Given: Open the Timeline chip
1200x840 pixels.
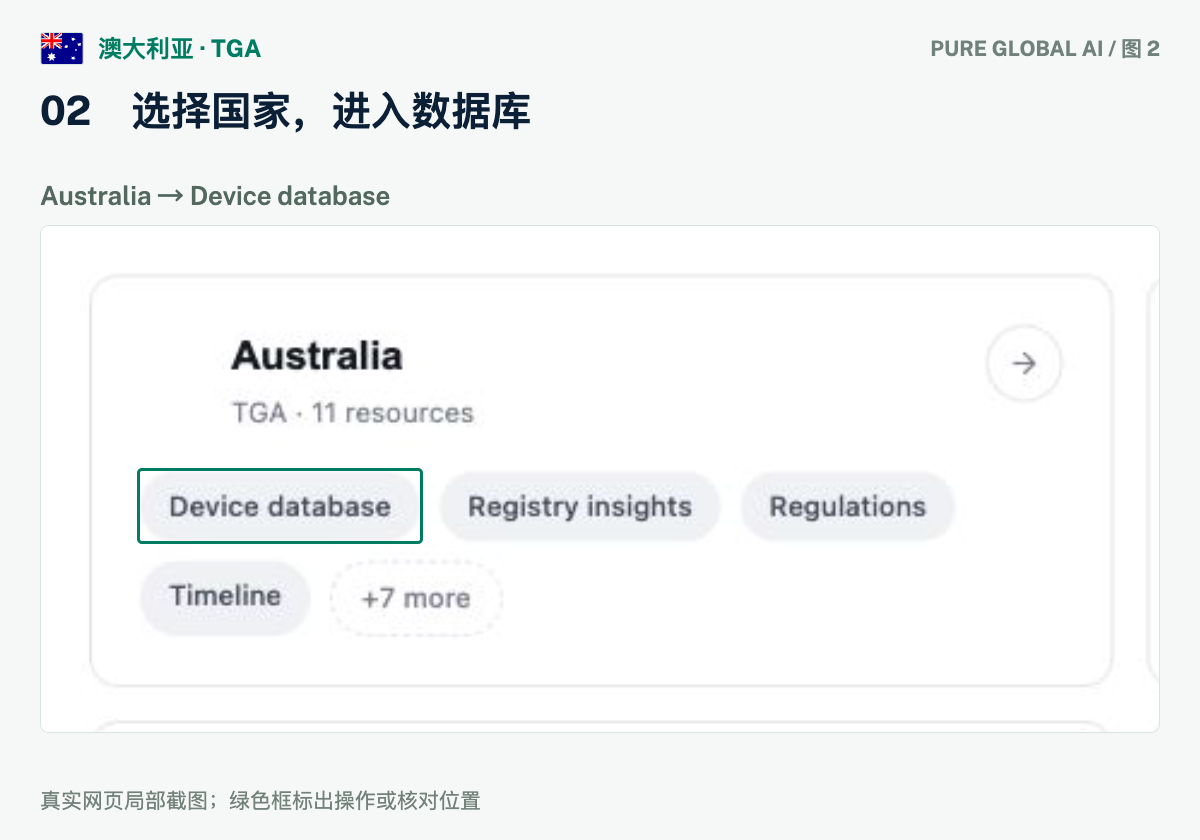Looking at the screenshot, I should (x=225, y=597).
